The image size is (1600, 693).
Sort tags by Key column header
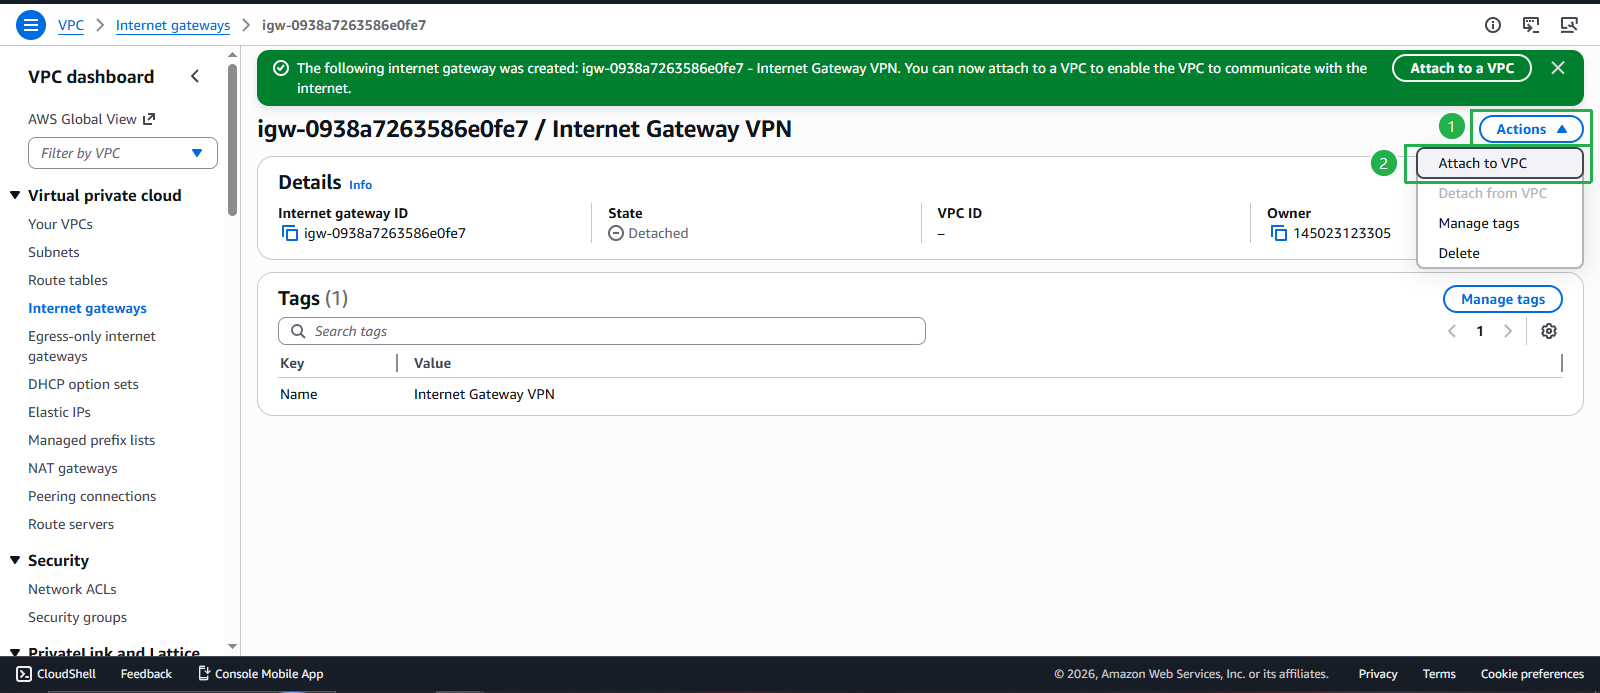point(292,363)
